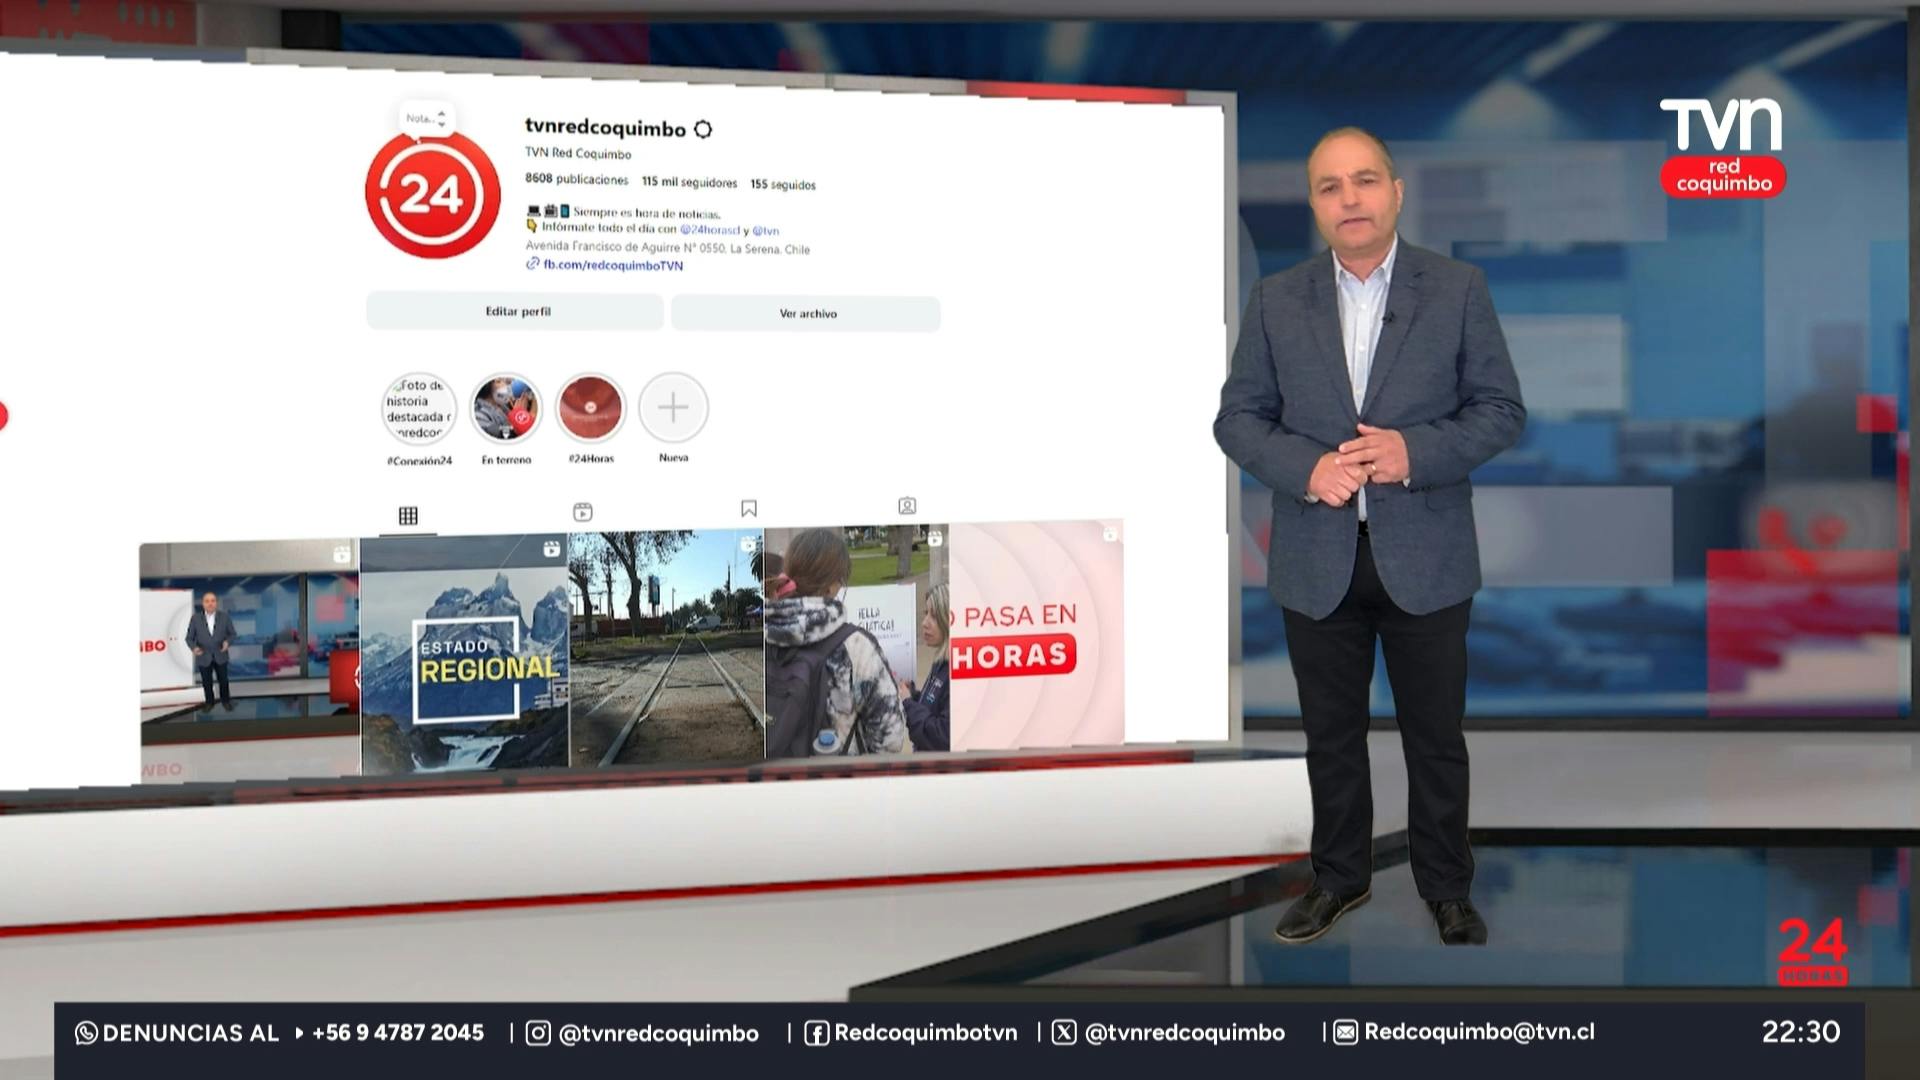Viewport: 1920px width, 1080px height.
Task: Click the reel icon on studio presenter post
Action: coord(342,555)
